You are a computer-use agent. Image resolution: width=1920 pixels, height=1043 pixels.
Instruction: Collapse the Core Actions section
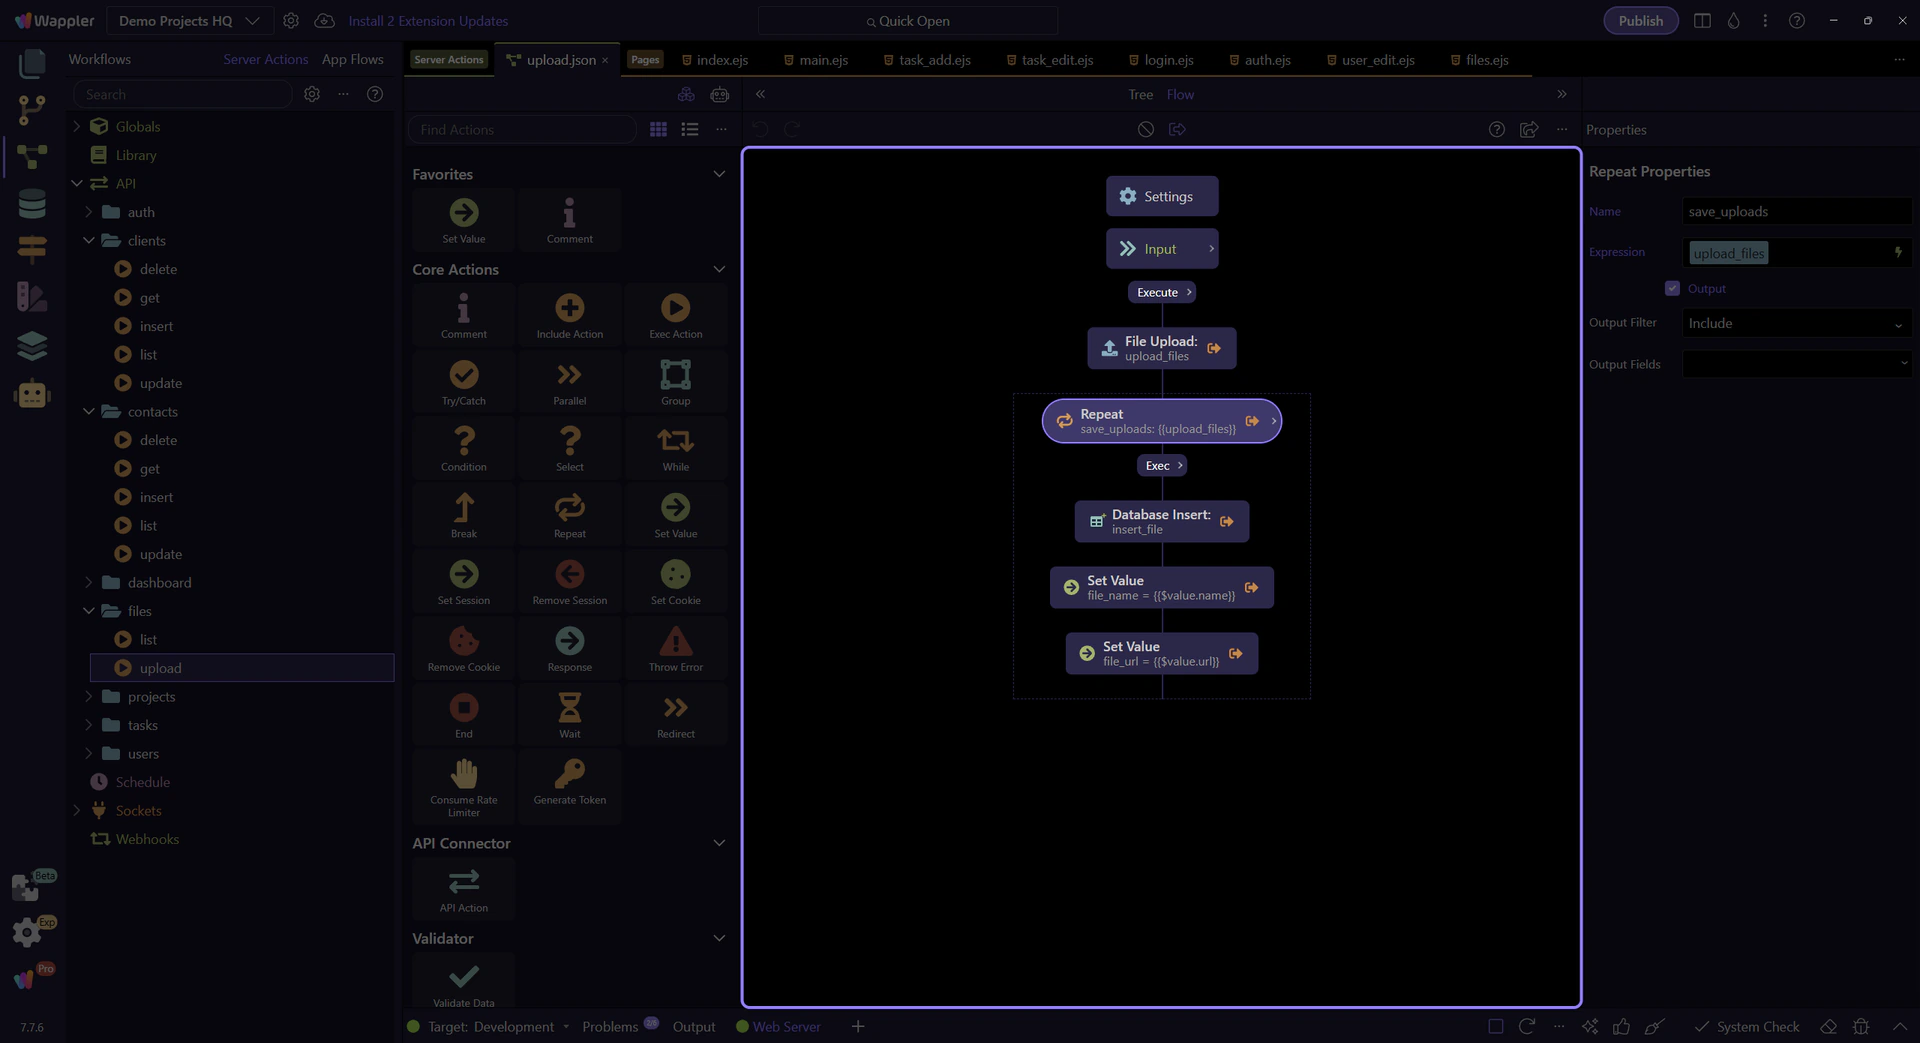(719, 270)
